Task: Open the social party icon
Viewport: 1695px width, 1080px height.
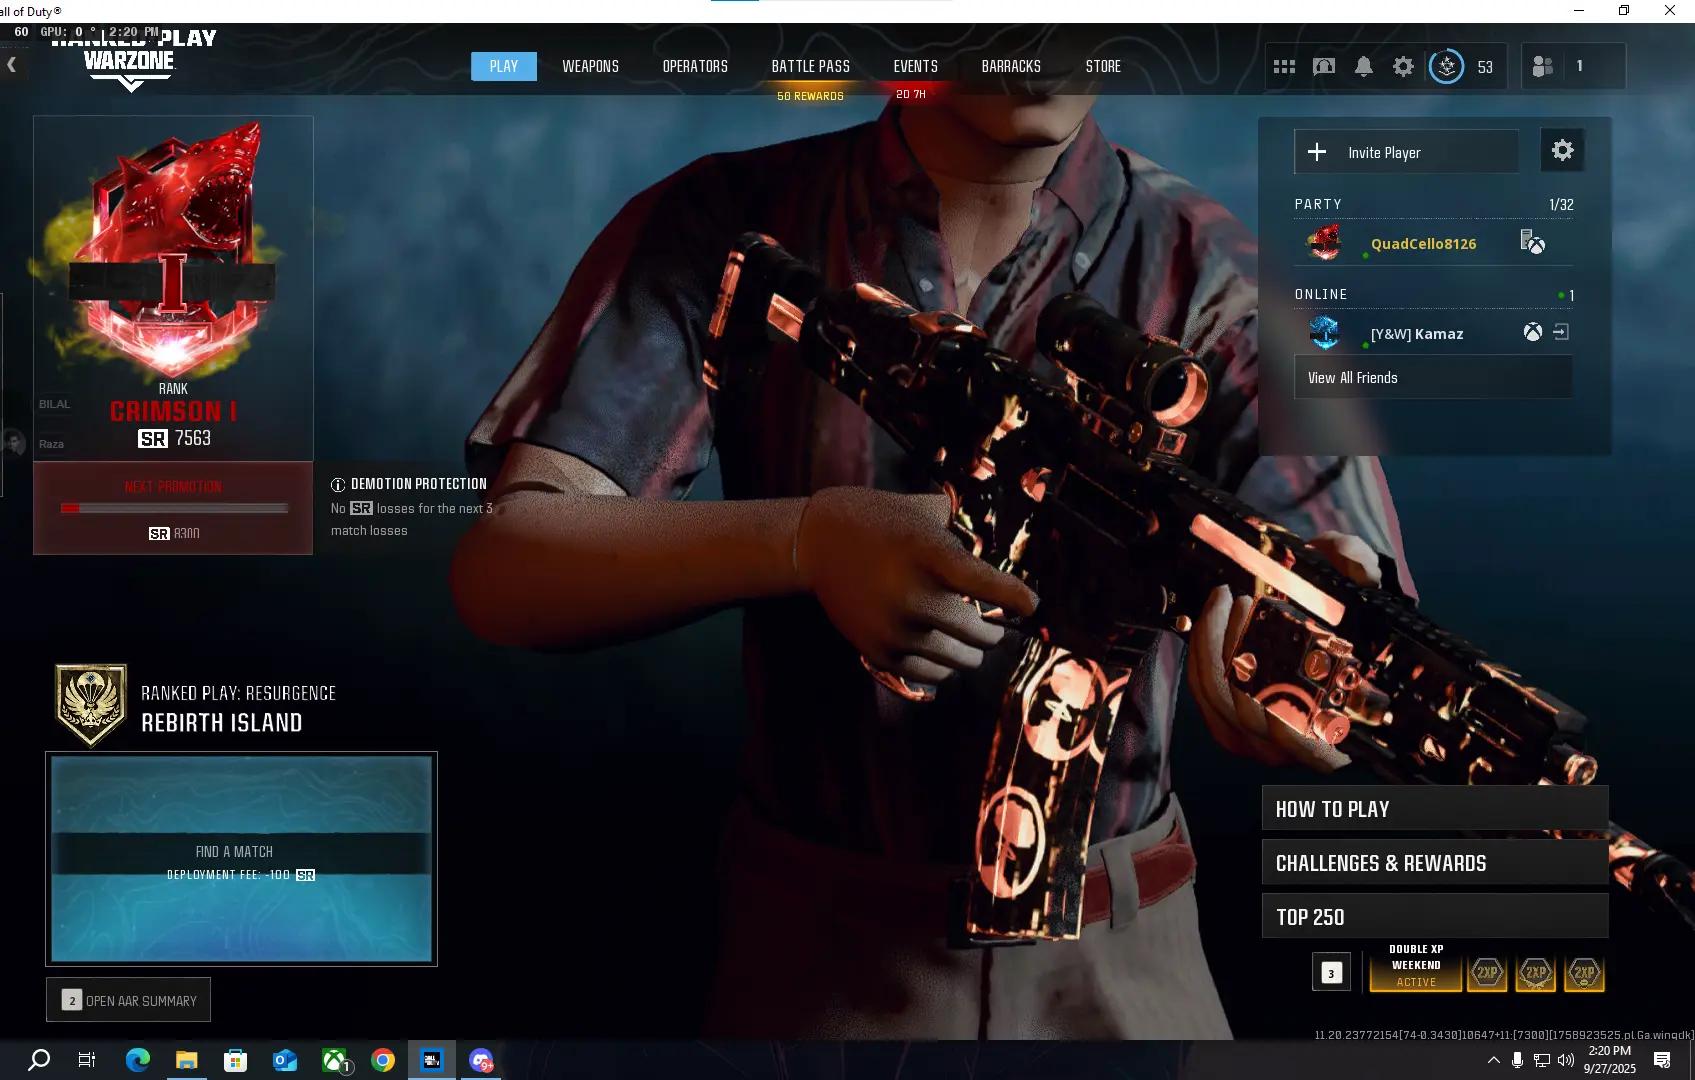Action: [1543, 67]
